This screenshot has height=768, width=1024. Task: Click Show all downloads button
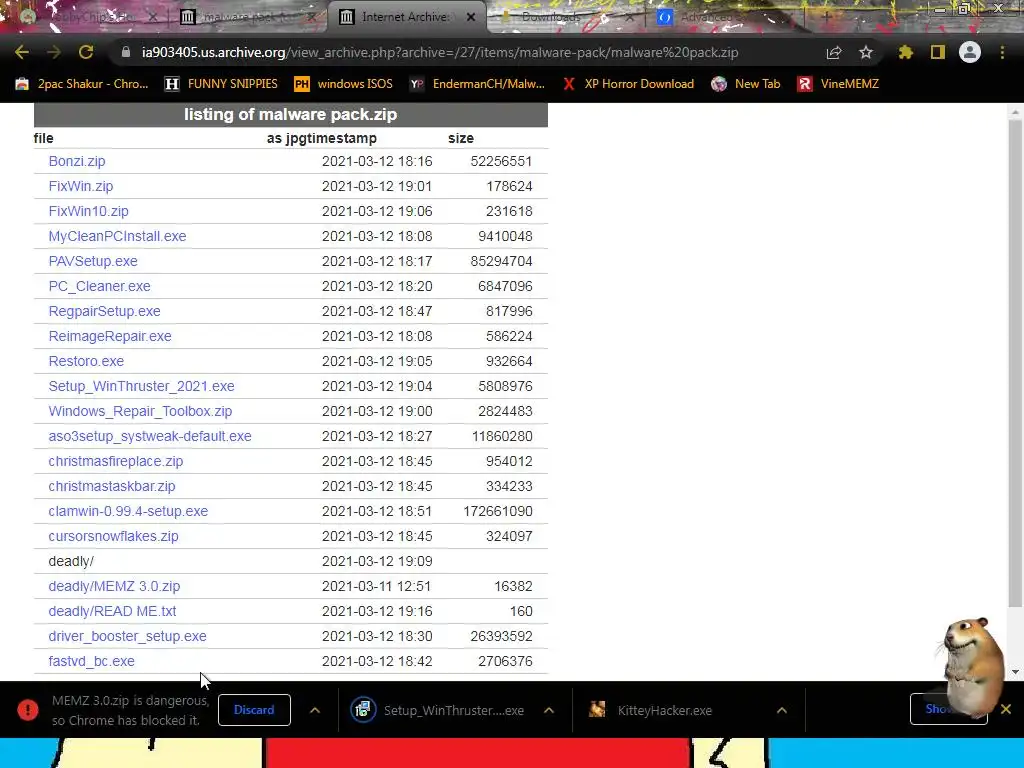(x=948, y=709)
